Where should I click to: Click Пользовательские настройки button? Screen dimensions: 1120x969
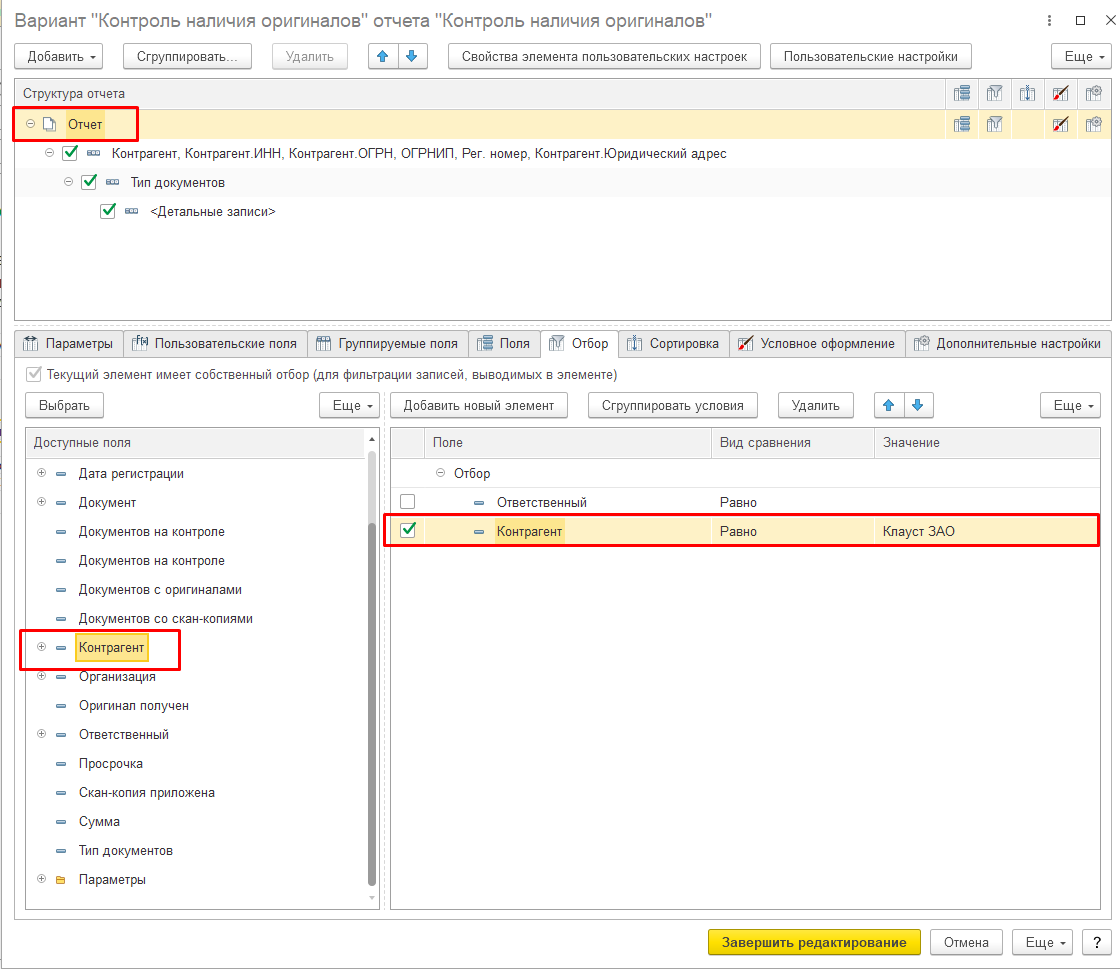click(871, 56)
